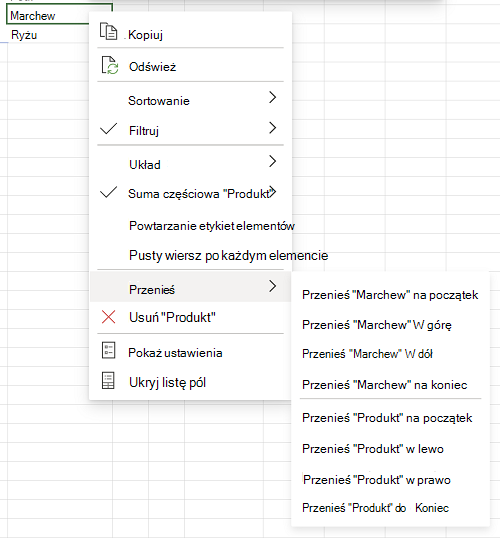Viewport: 500px width, 538px height.
Task: Choose Przenieś "Marchew" W górę
Action: 377,325
